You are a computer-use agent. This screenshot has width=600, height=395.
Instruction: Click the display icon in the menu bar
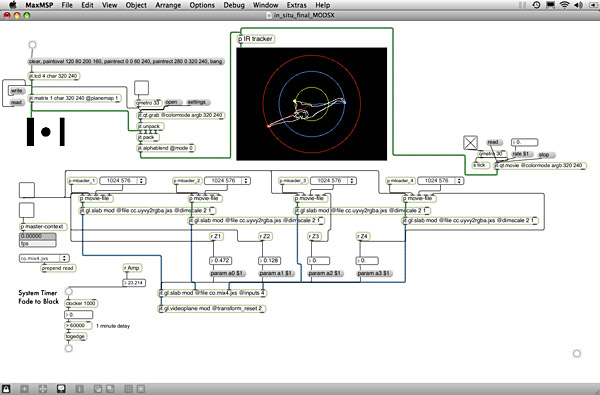pyautogui.click(x=550, y=5)
